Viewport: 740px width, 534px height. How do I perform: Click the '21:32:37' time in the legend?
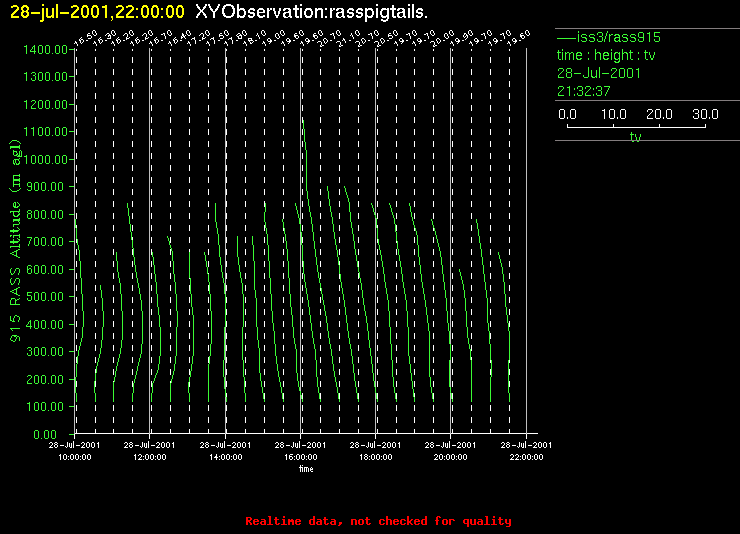[584, 91]
